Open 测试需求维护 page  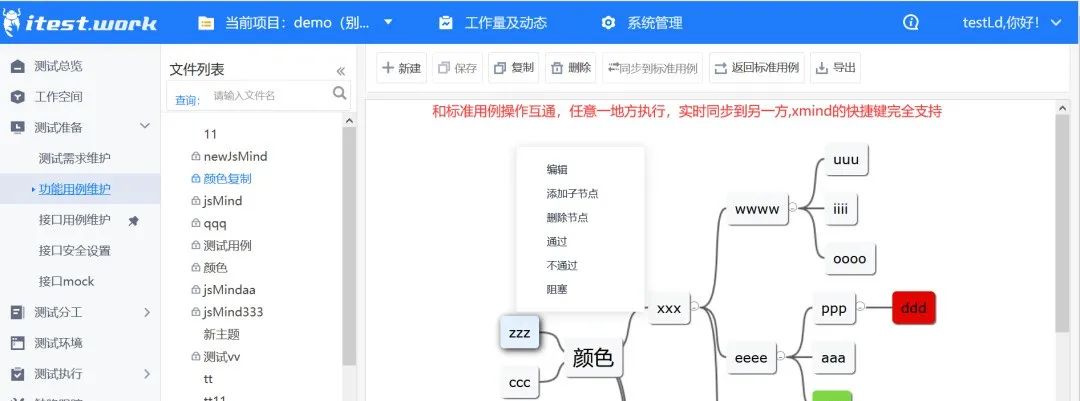[x=74, y=158]
